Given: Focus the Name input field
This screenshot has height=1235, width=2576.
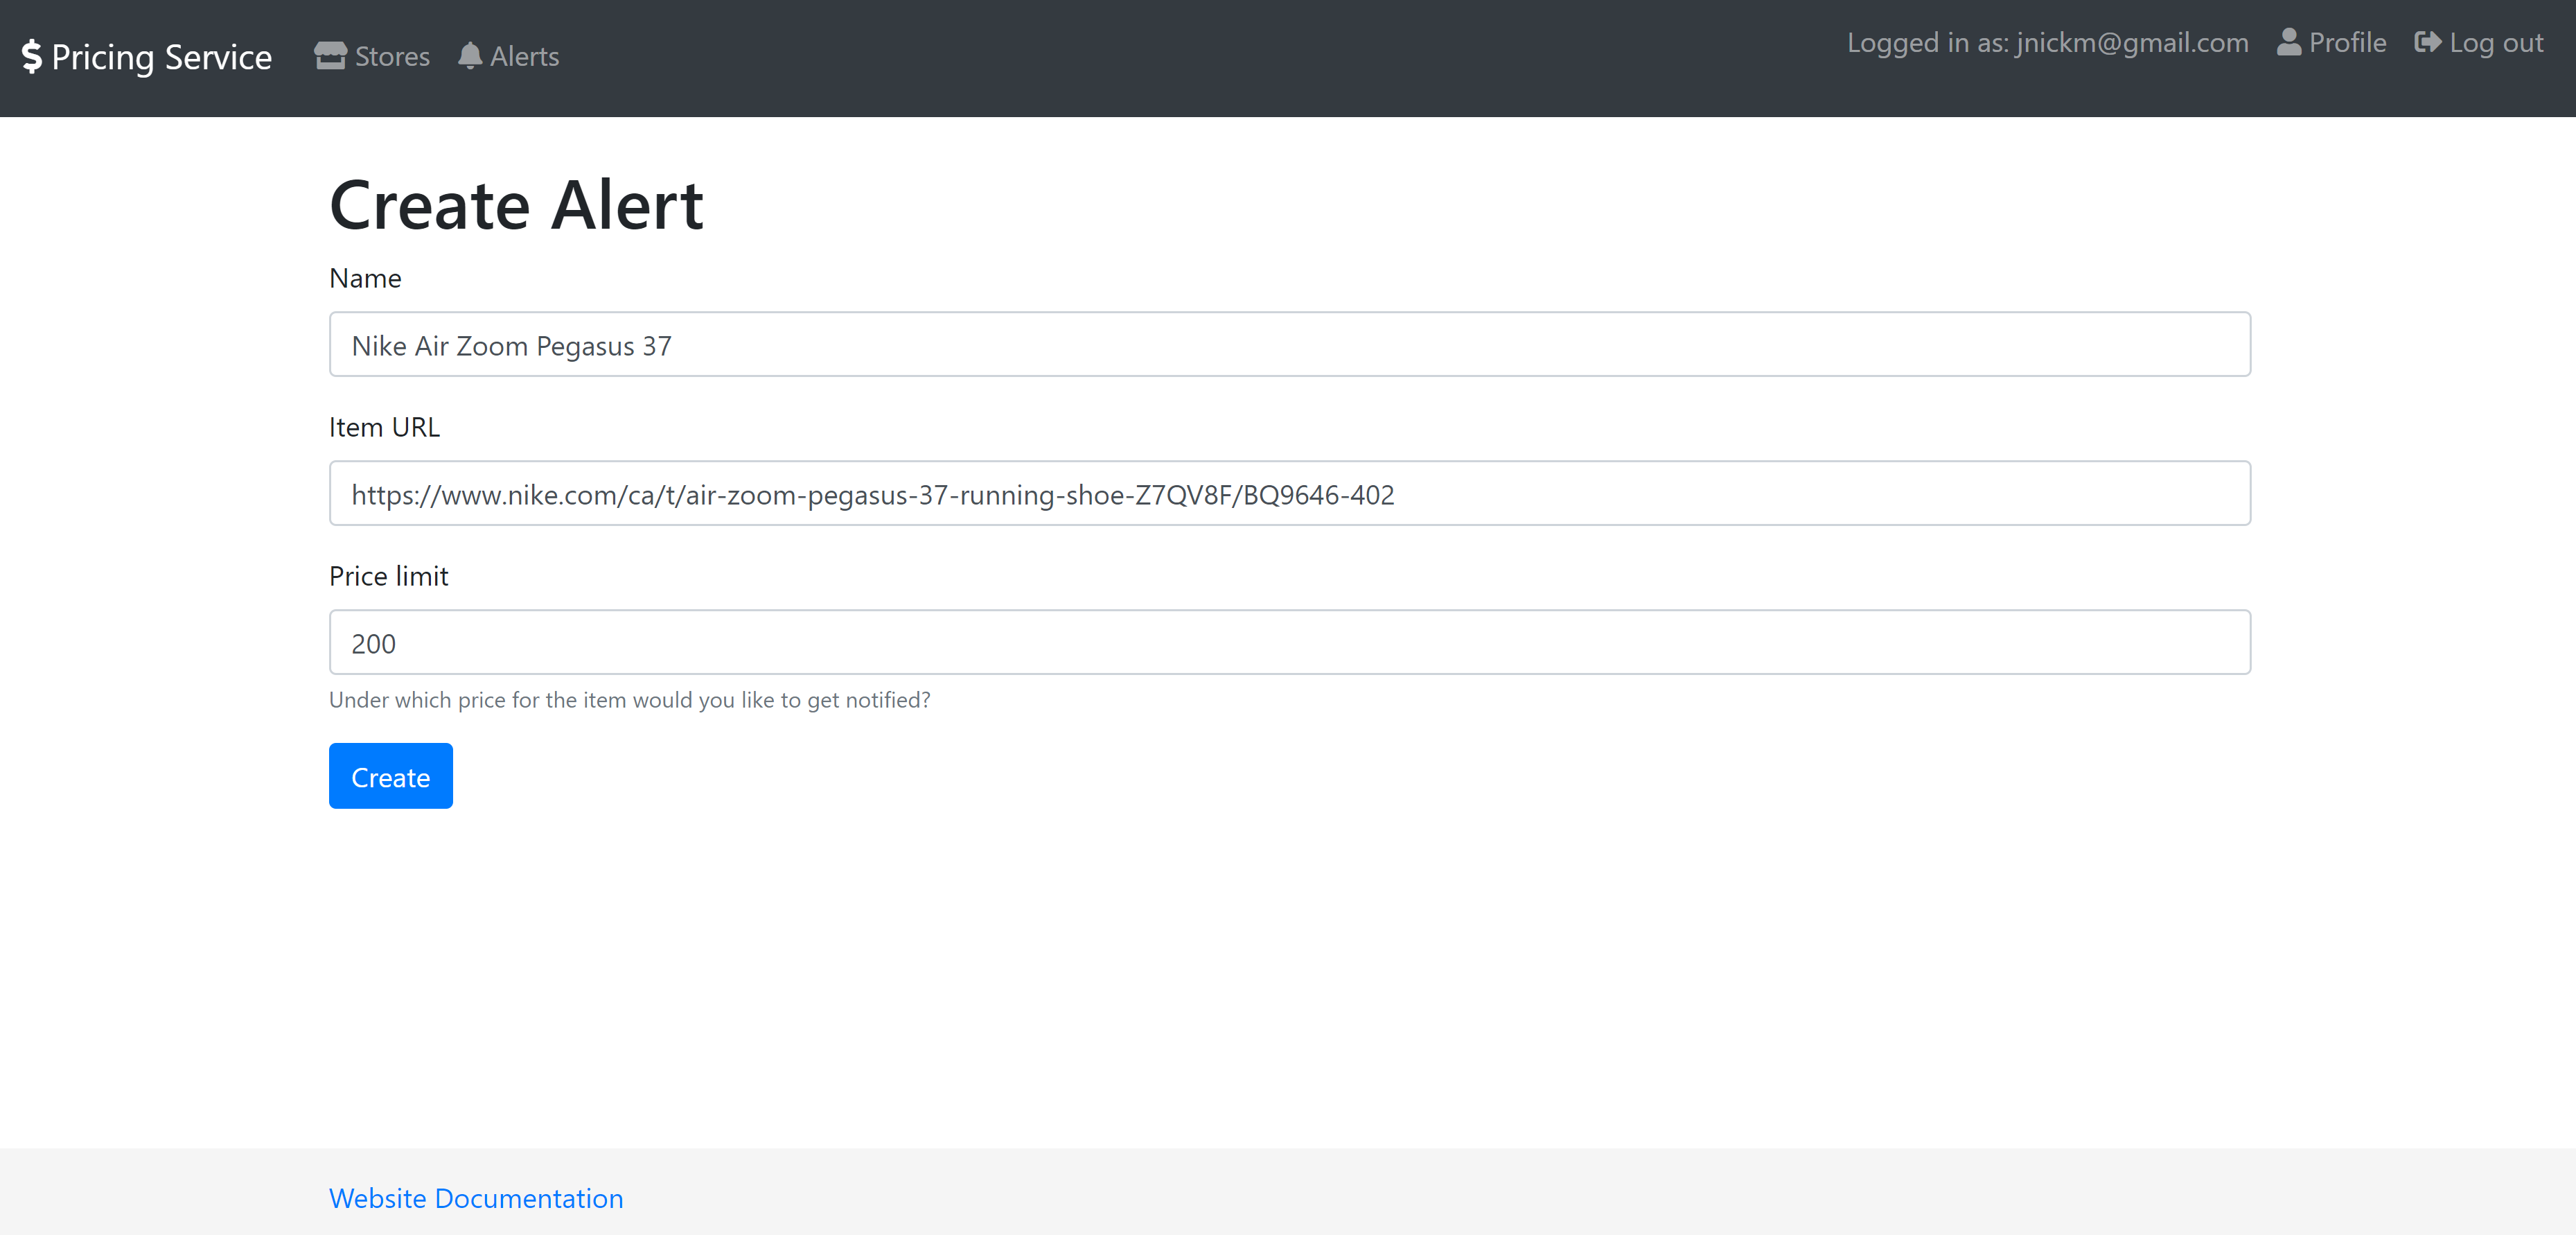Looking at the screenshot, I should tap(1290, 344).
